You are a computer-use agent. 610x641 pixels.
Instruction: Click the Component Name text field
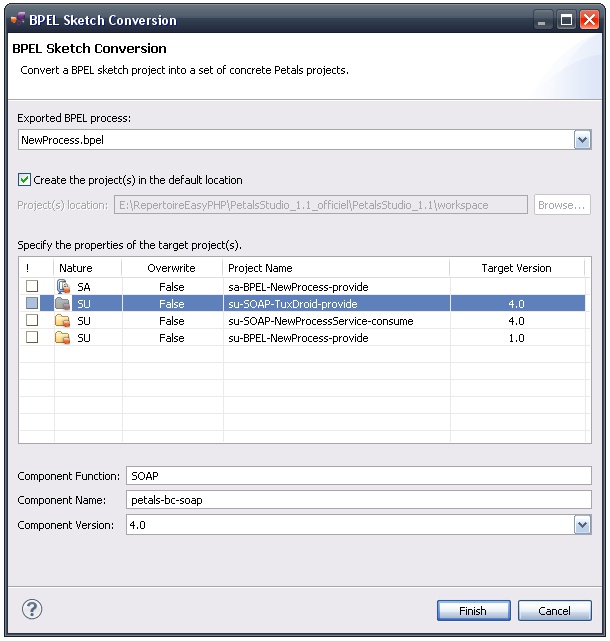coord(358,500)
